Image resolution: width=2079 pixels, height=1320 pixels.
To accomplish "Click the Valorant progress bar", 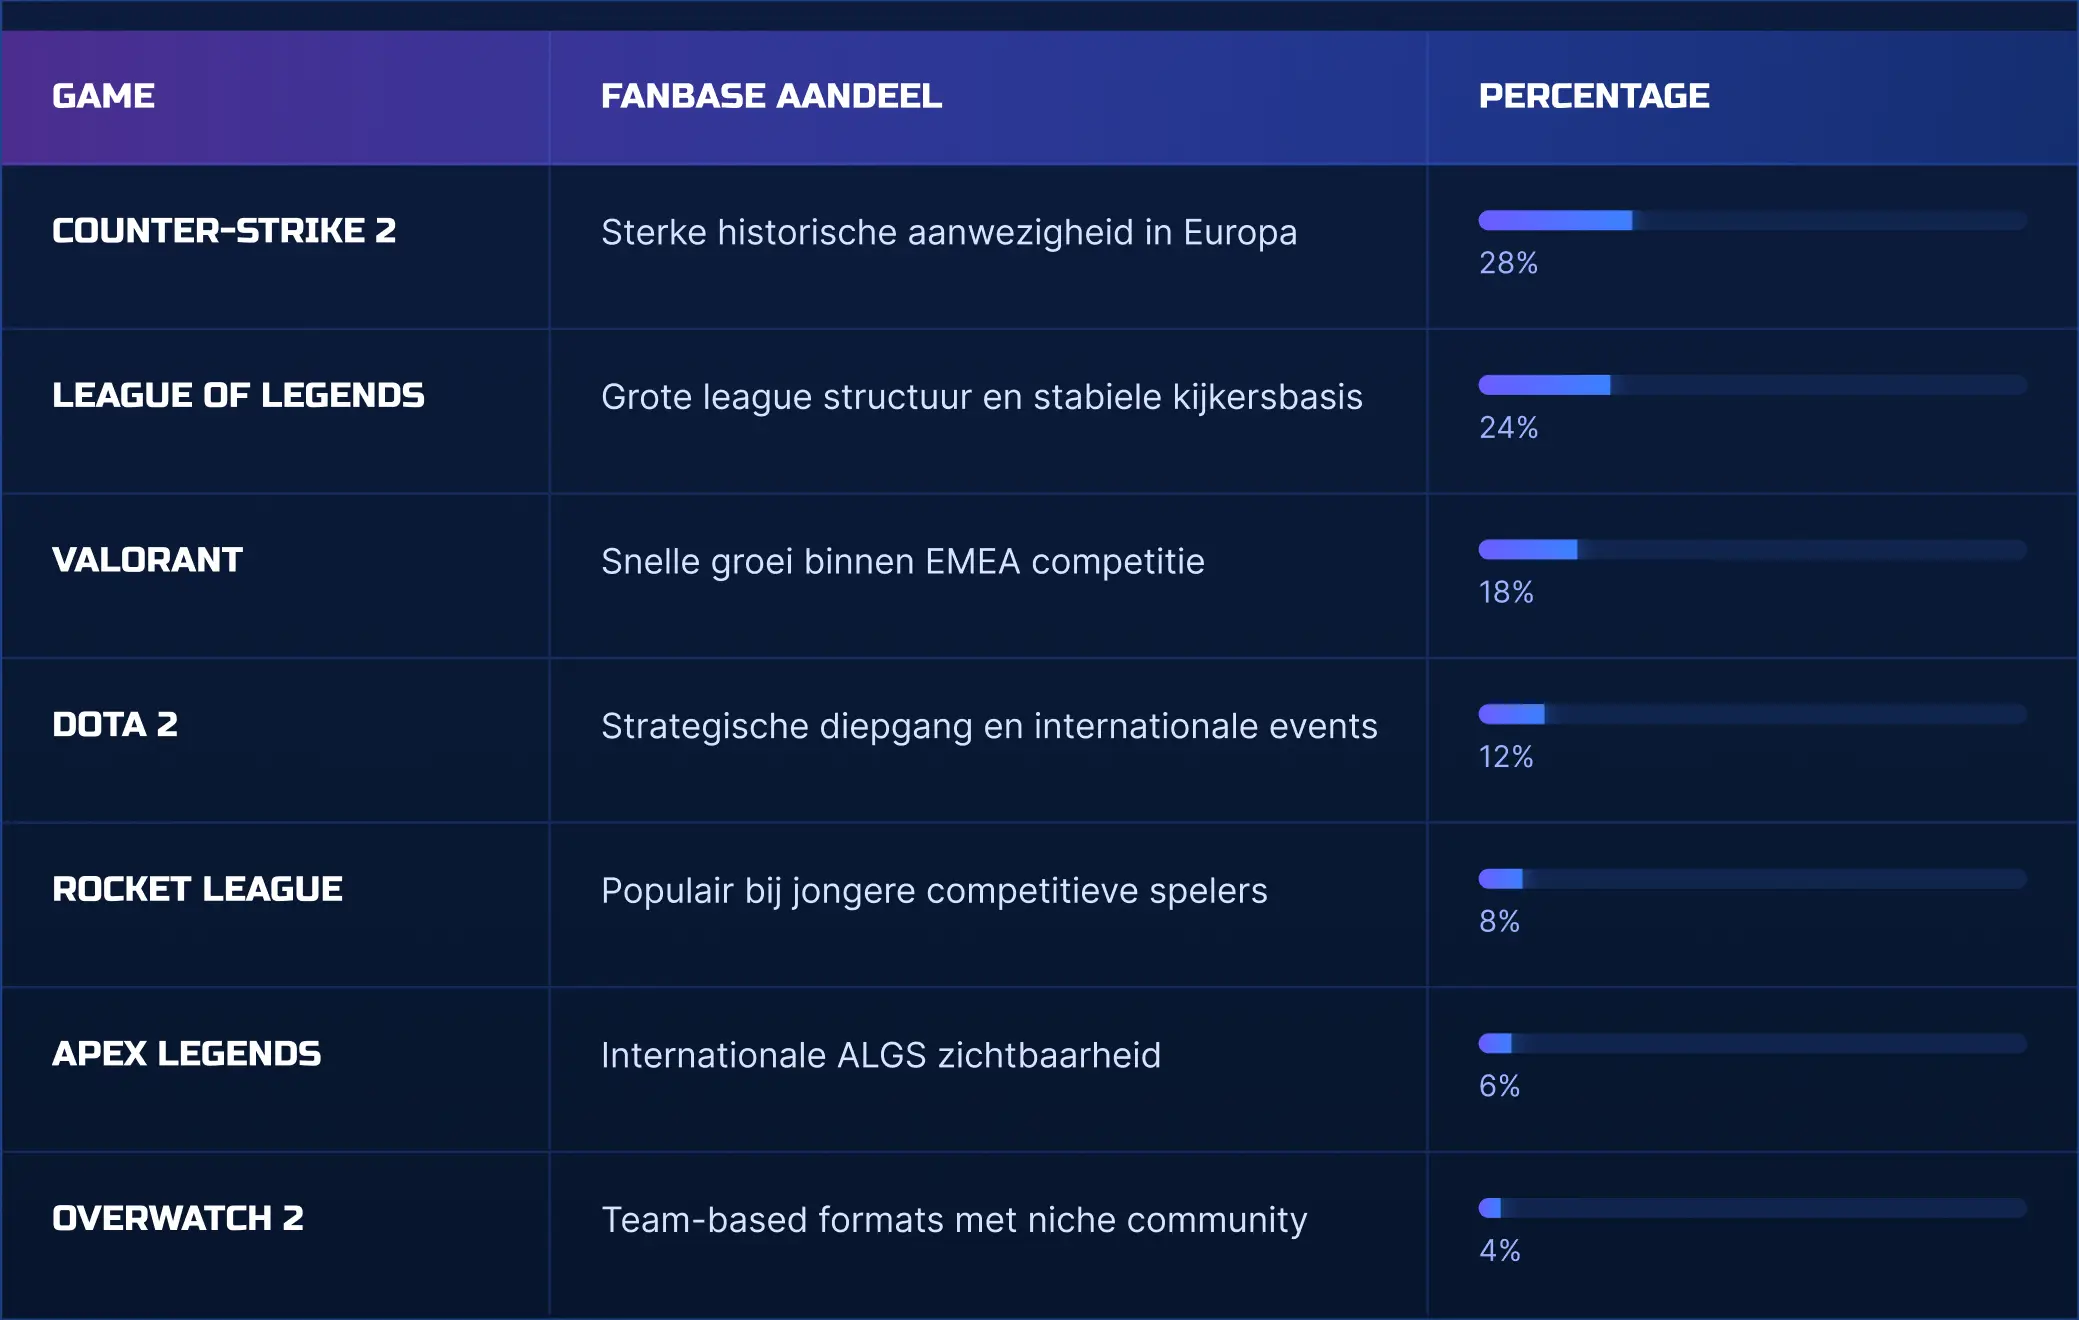I will coord(1752,550).
